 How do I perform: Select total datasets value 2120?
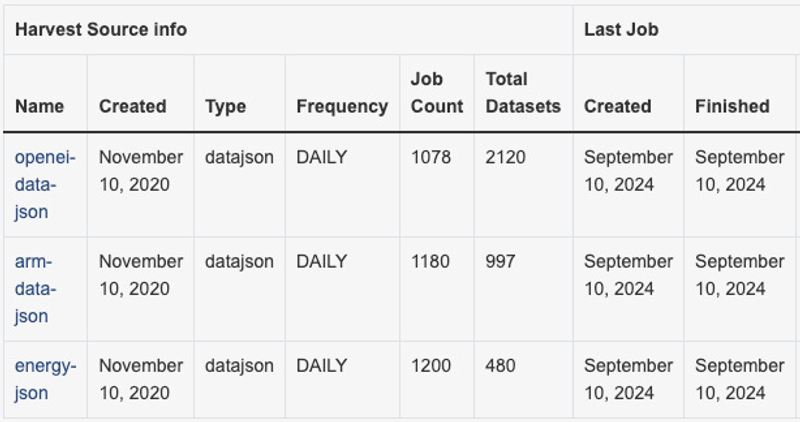pyautogui.click(x=505, y=157)
